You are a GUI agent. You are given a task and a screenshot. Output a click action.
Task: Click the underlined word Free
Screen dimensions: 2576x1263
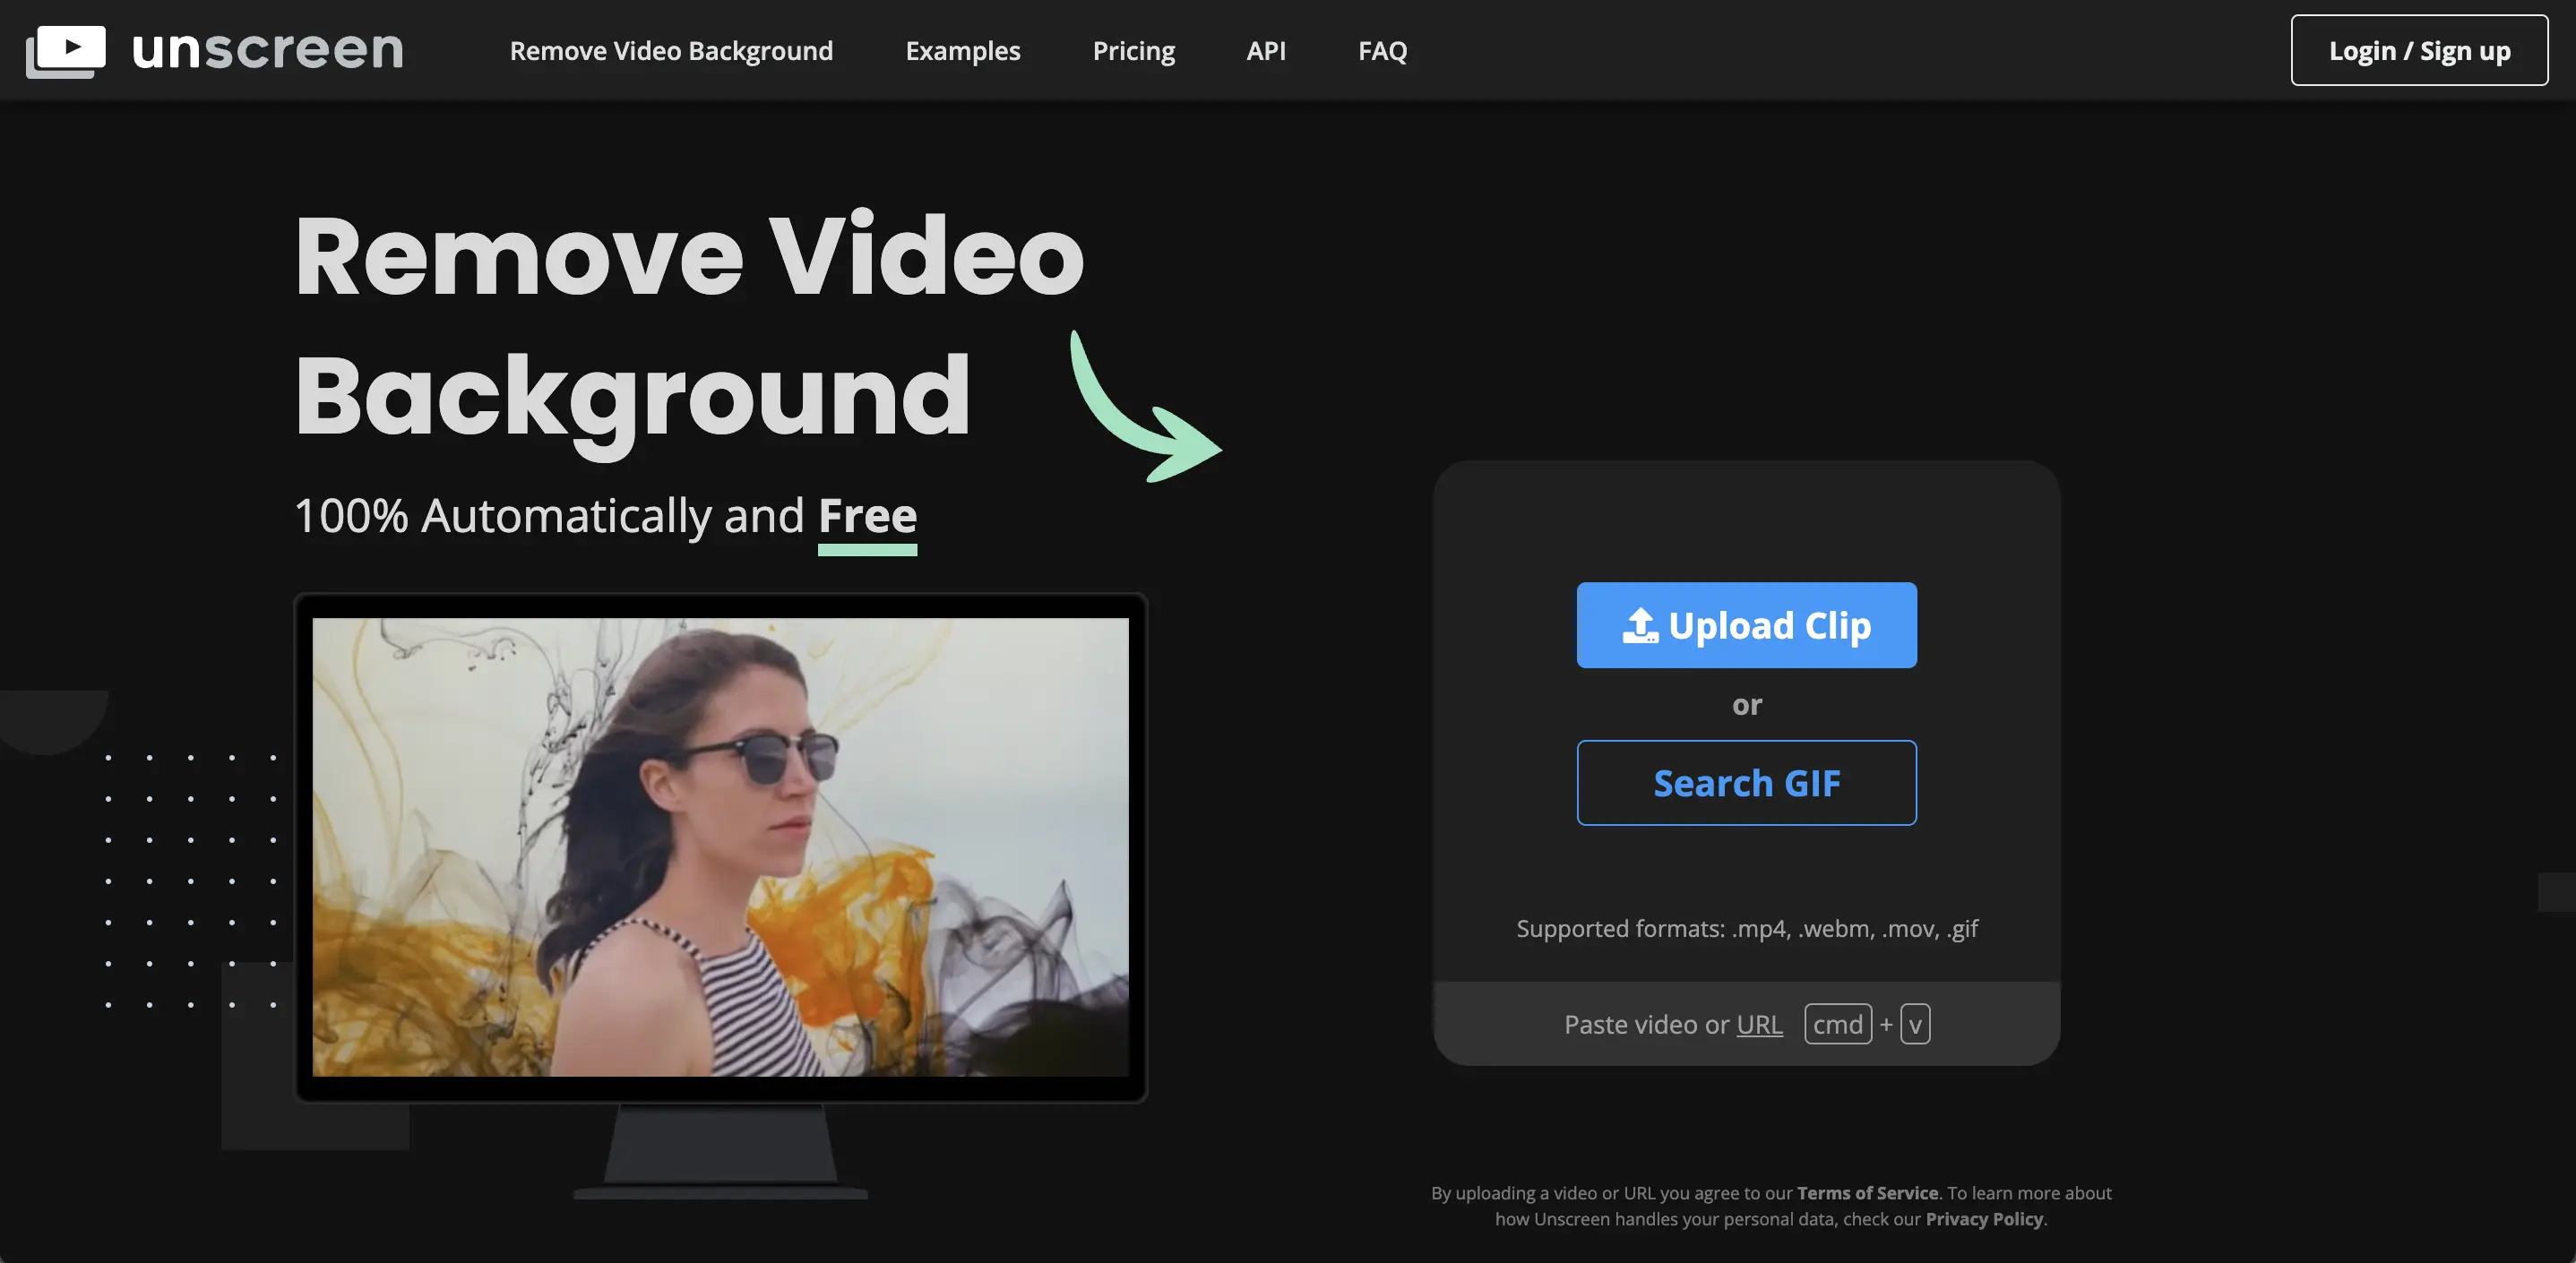(866, 515)
